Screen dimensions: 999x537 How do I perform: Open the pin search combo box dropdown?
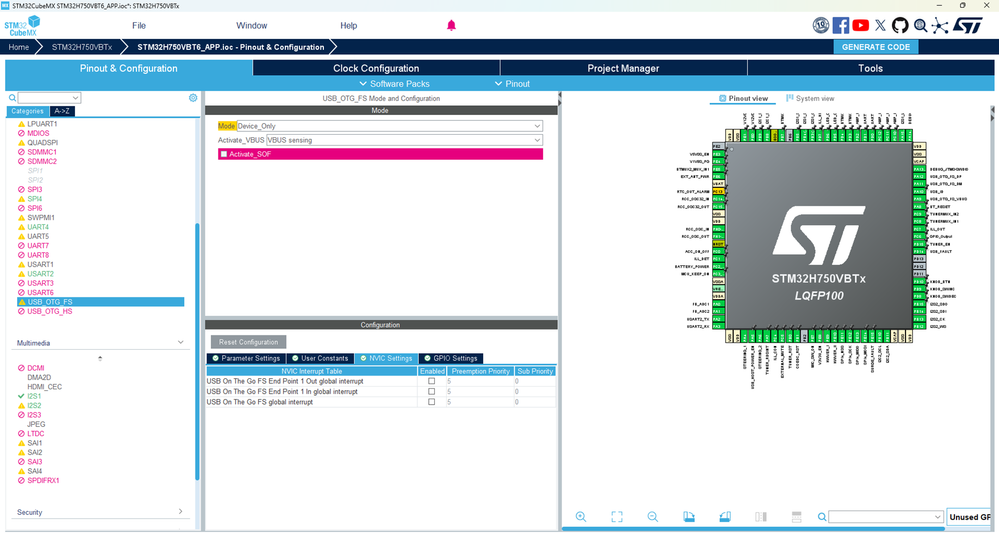click(937, 517)
